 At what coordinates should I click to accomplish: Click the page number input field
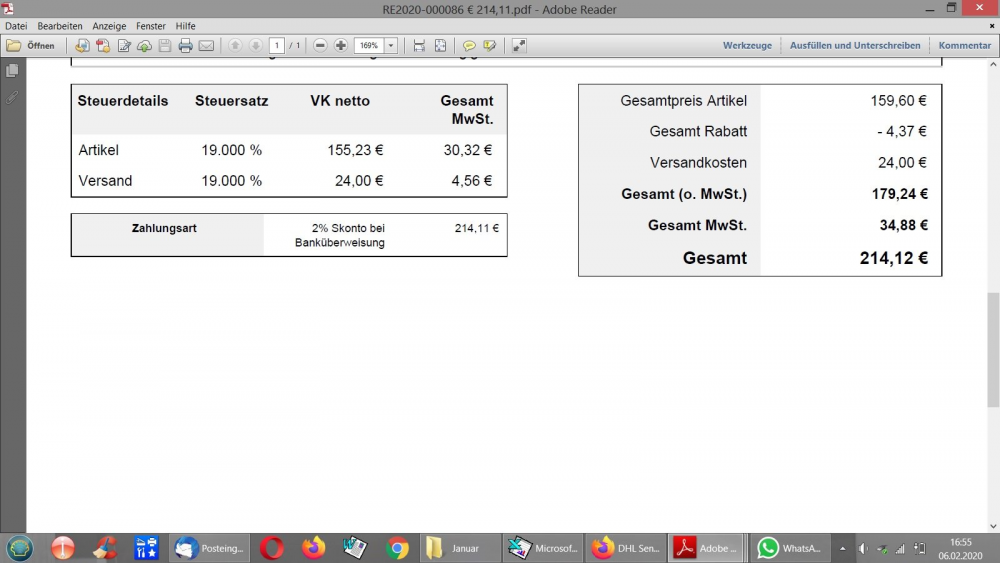pyautogui.click(x=277, y=45)
